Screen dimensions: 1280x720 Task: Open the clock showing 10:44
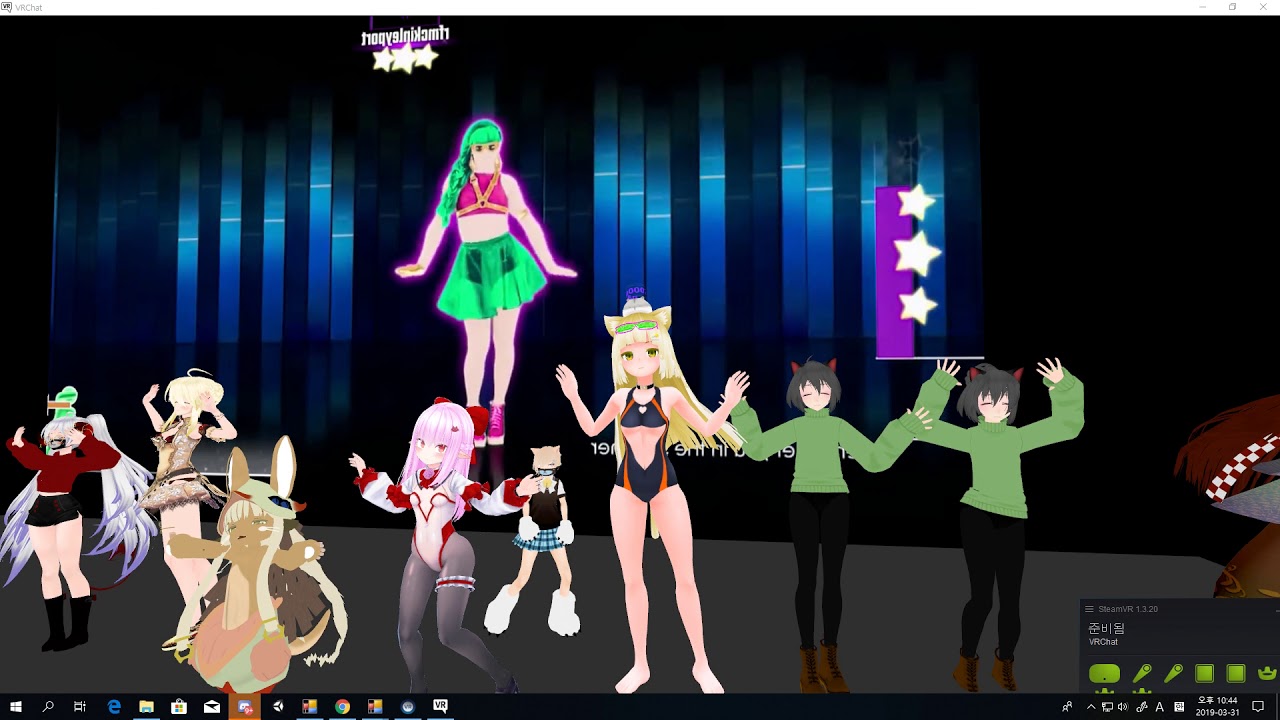[1217, 706]
